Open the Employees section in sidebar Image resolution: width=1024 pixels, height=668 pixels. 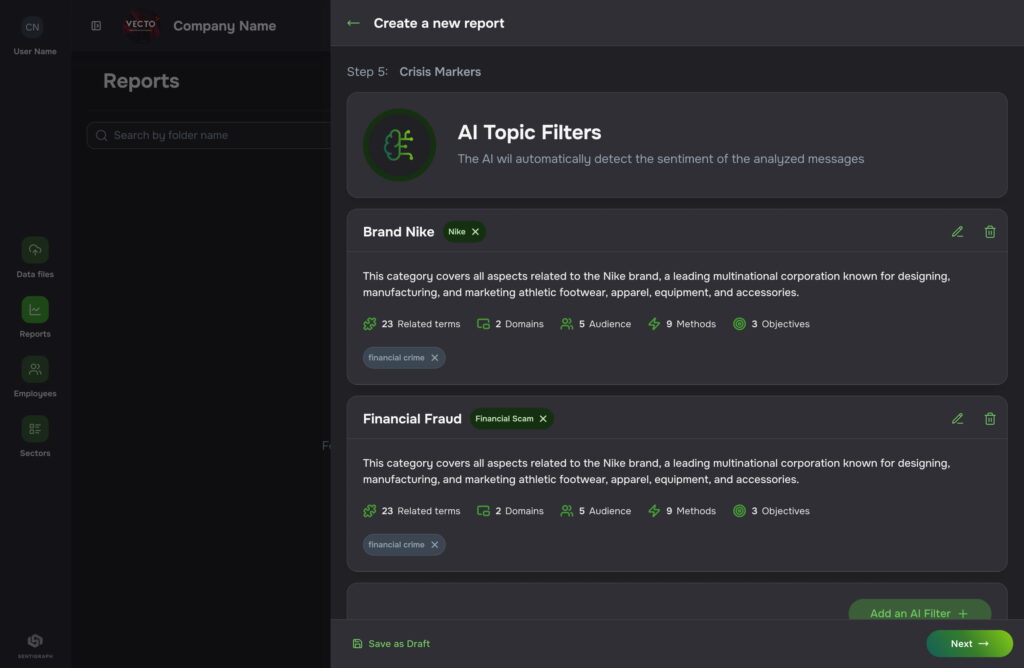[35, 370]
